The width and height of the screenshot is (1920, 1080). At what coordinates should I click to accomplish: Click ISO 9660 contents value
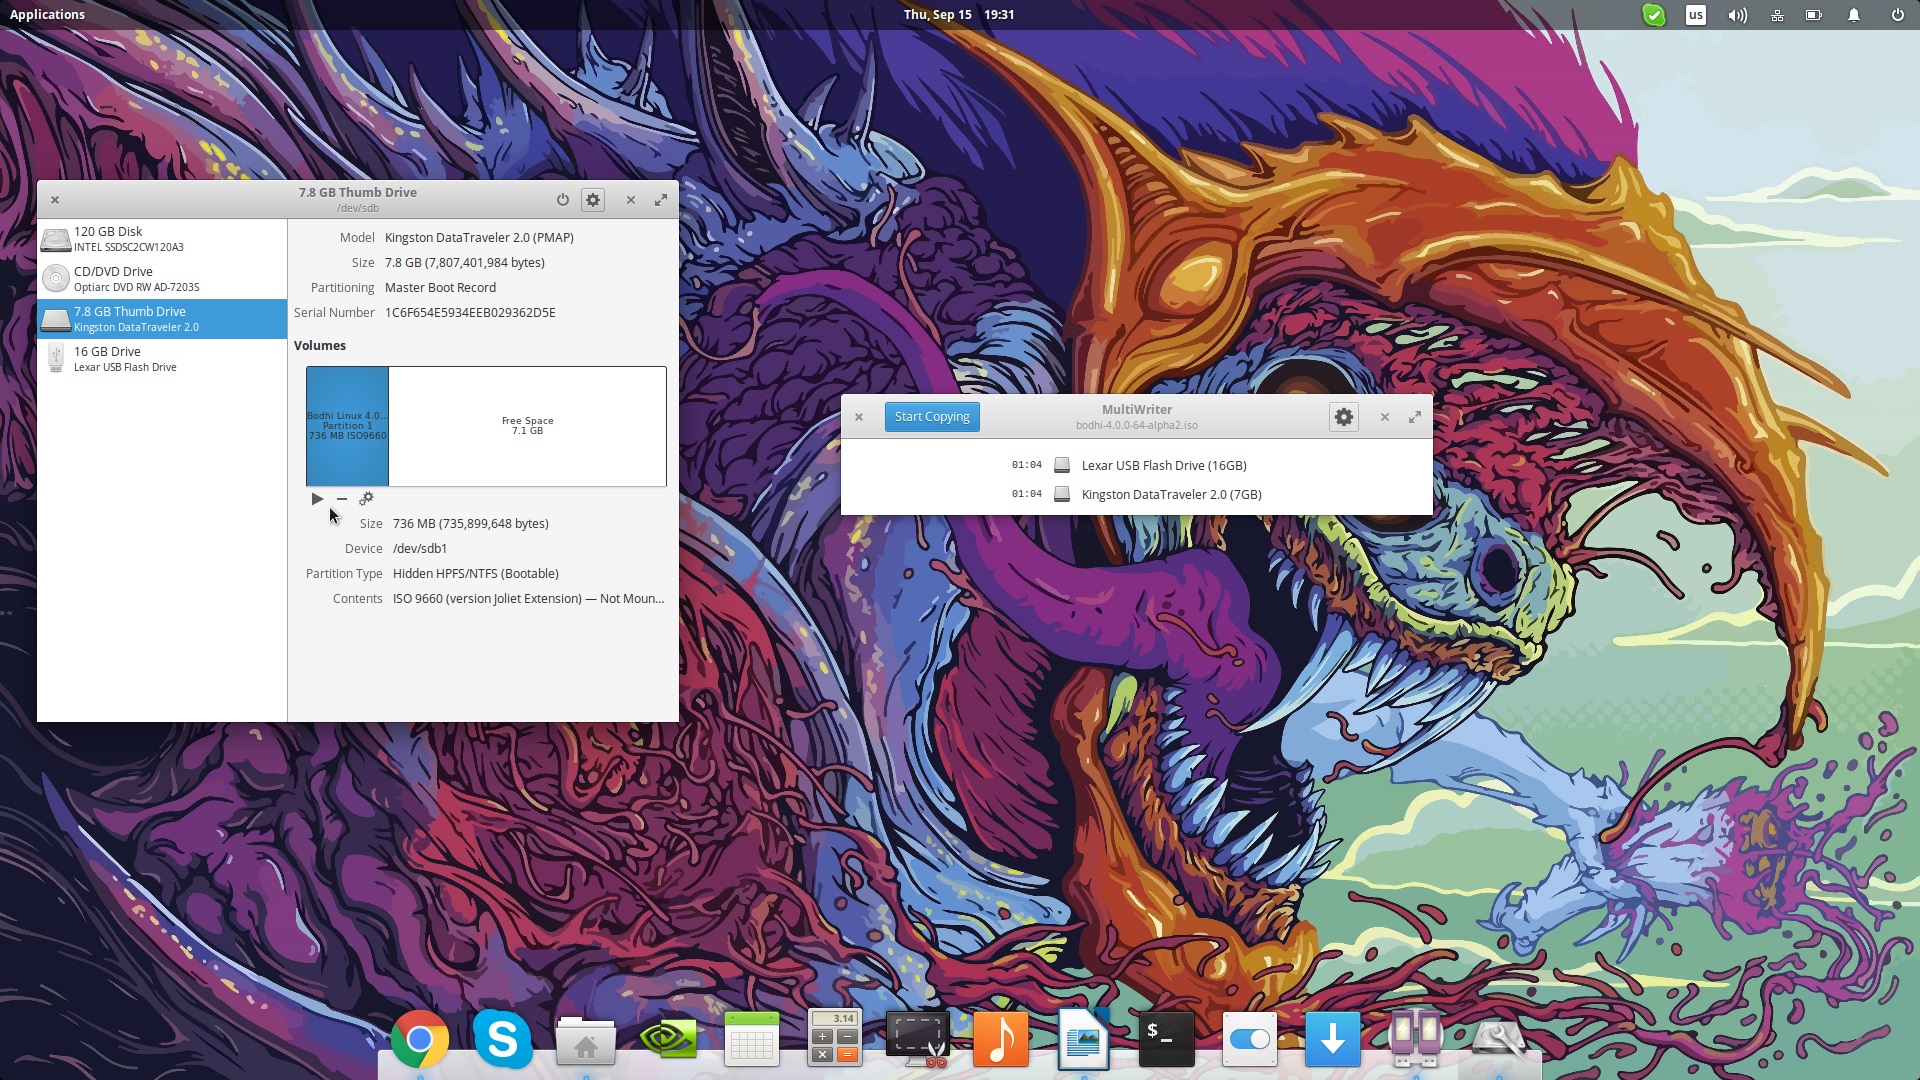[x=528, y=598]
